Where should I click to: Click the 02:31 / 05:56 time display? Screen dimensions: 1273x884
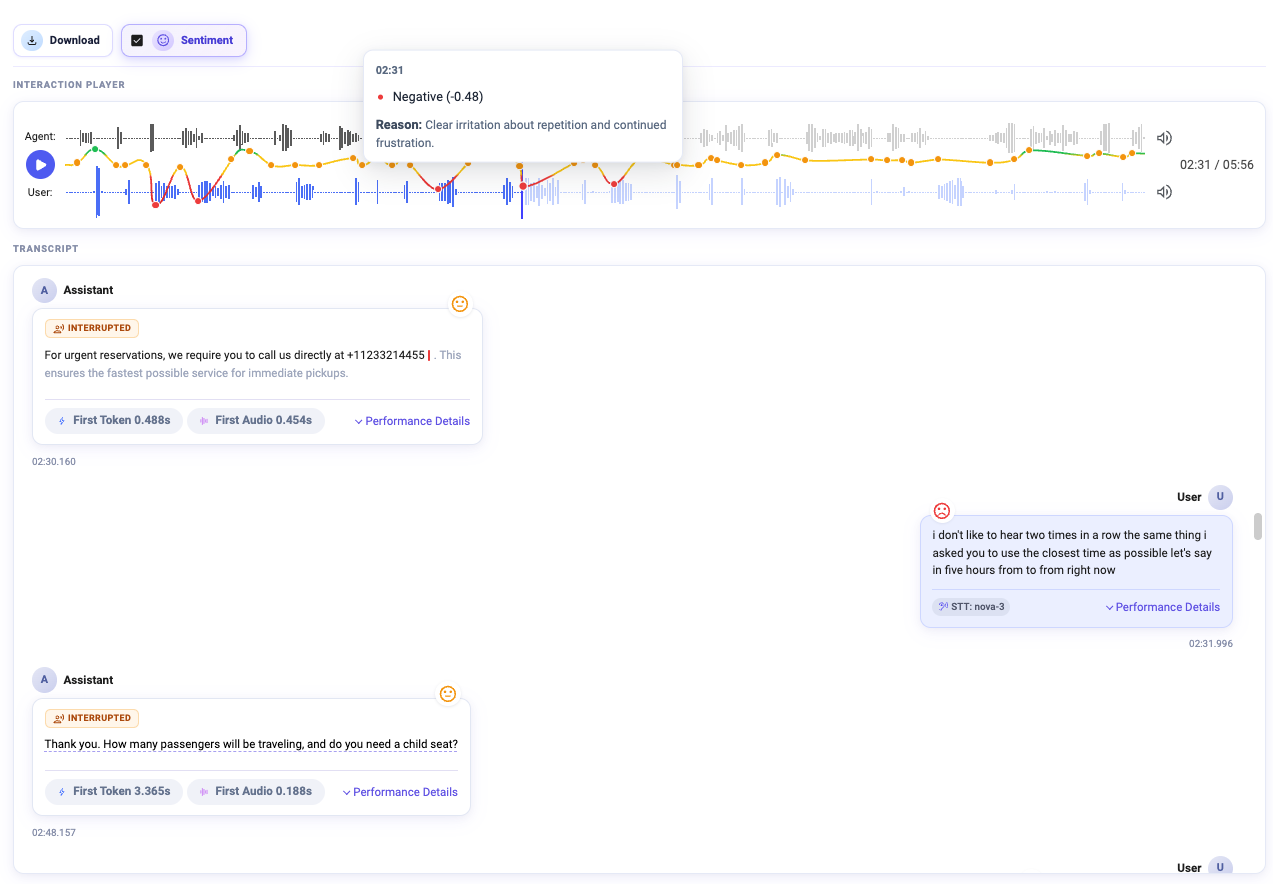(x=1217, y=165)
